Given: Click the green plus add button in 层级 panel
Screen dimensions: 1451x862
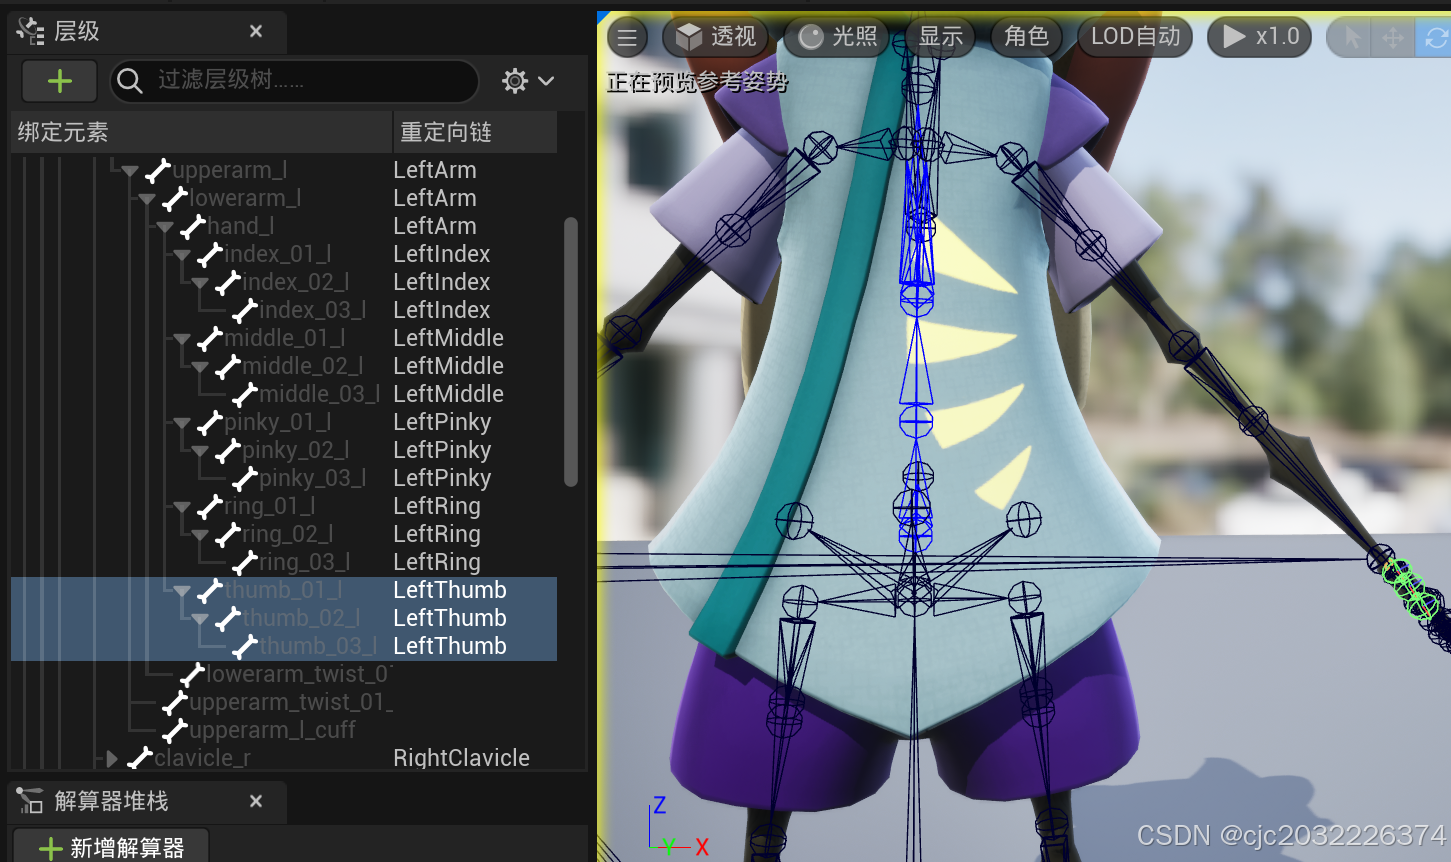Looking at the screenshot, I should 59,81.
